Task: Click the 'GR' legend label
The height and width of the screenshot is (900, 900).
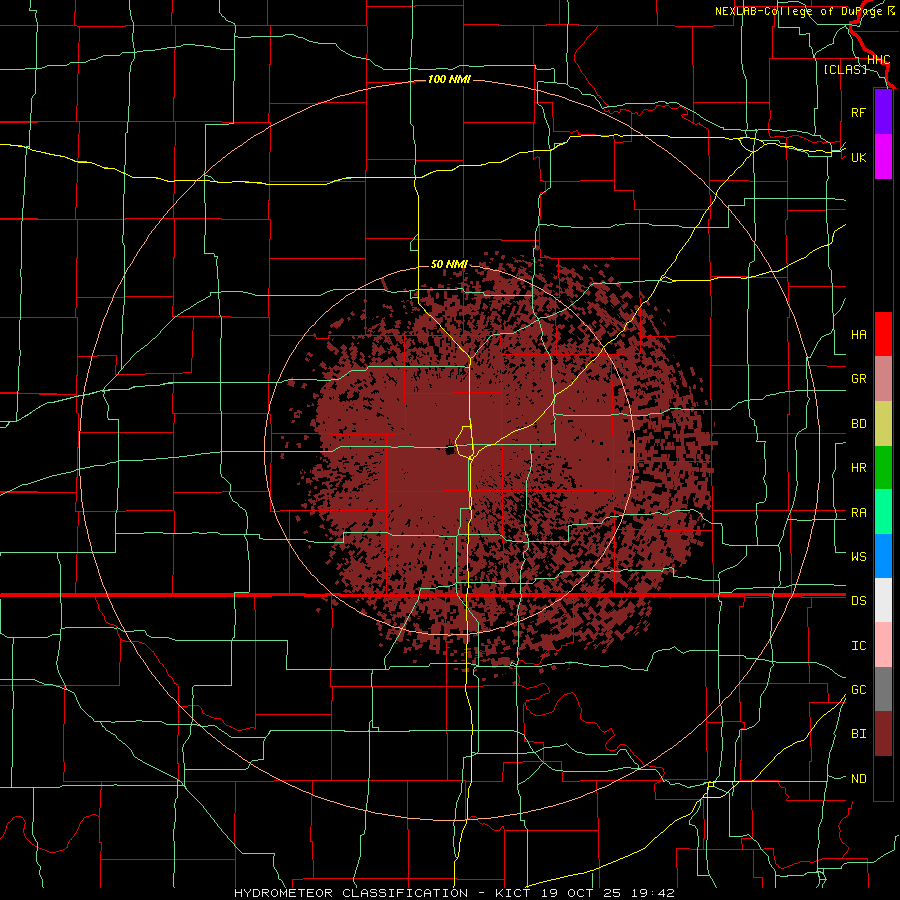Action: (x=859, y=379)
